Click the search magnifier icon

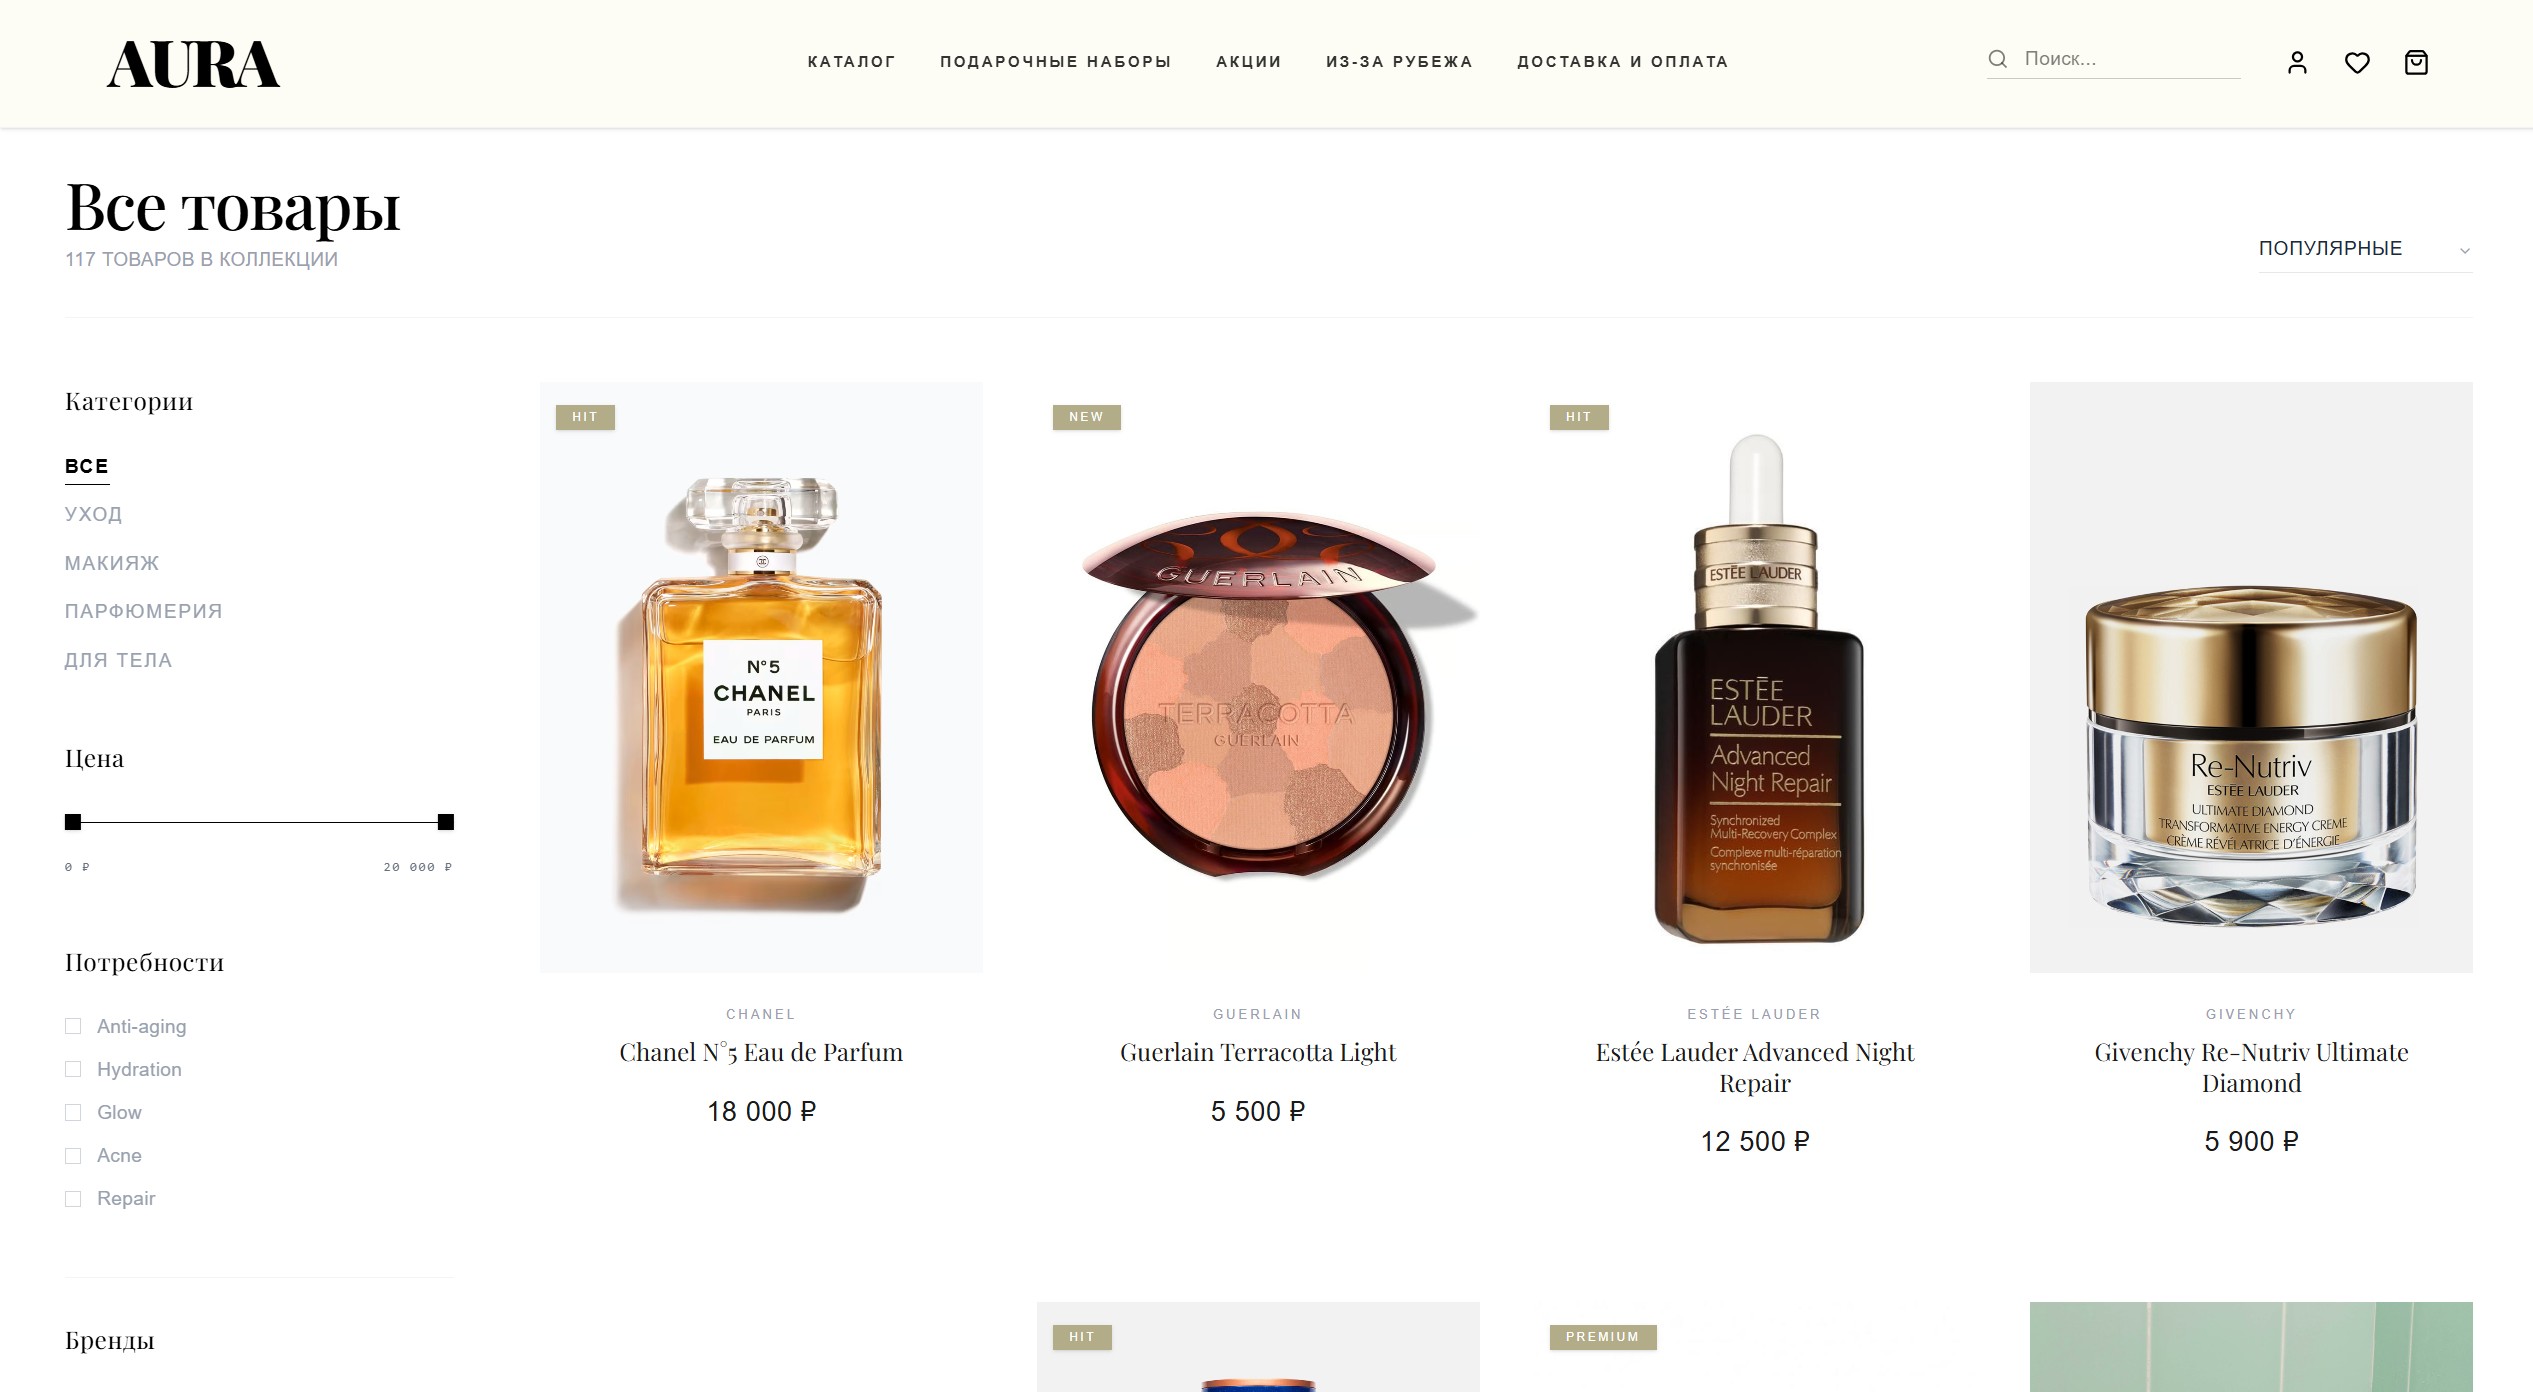click(1998, 59)
